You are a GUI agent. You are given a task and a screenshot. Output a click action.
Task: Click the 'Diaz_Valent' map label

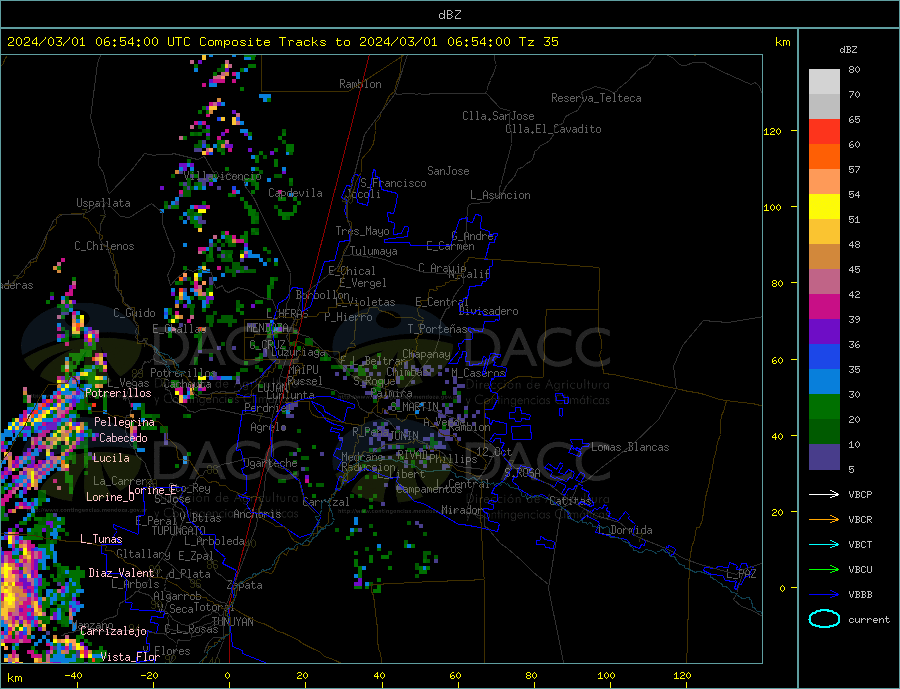pyautogui.click(x=121, y=573)
